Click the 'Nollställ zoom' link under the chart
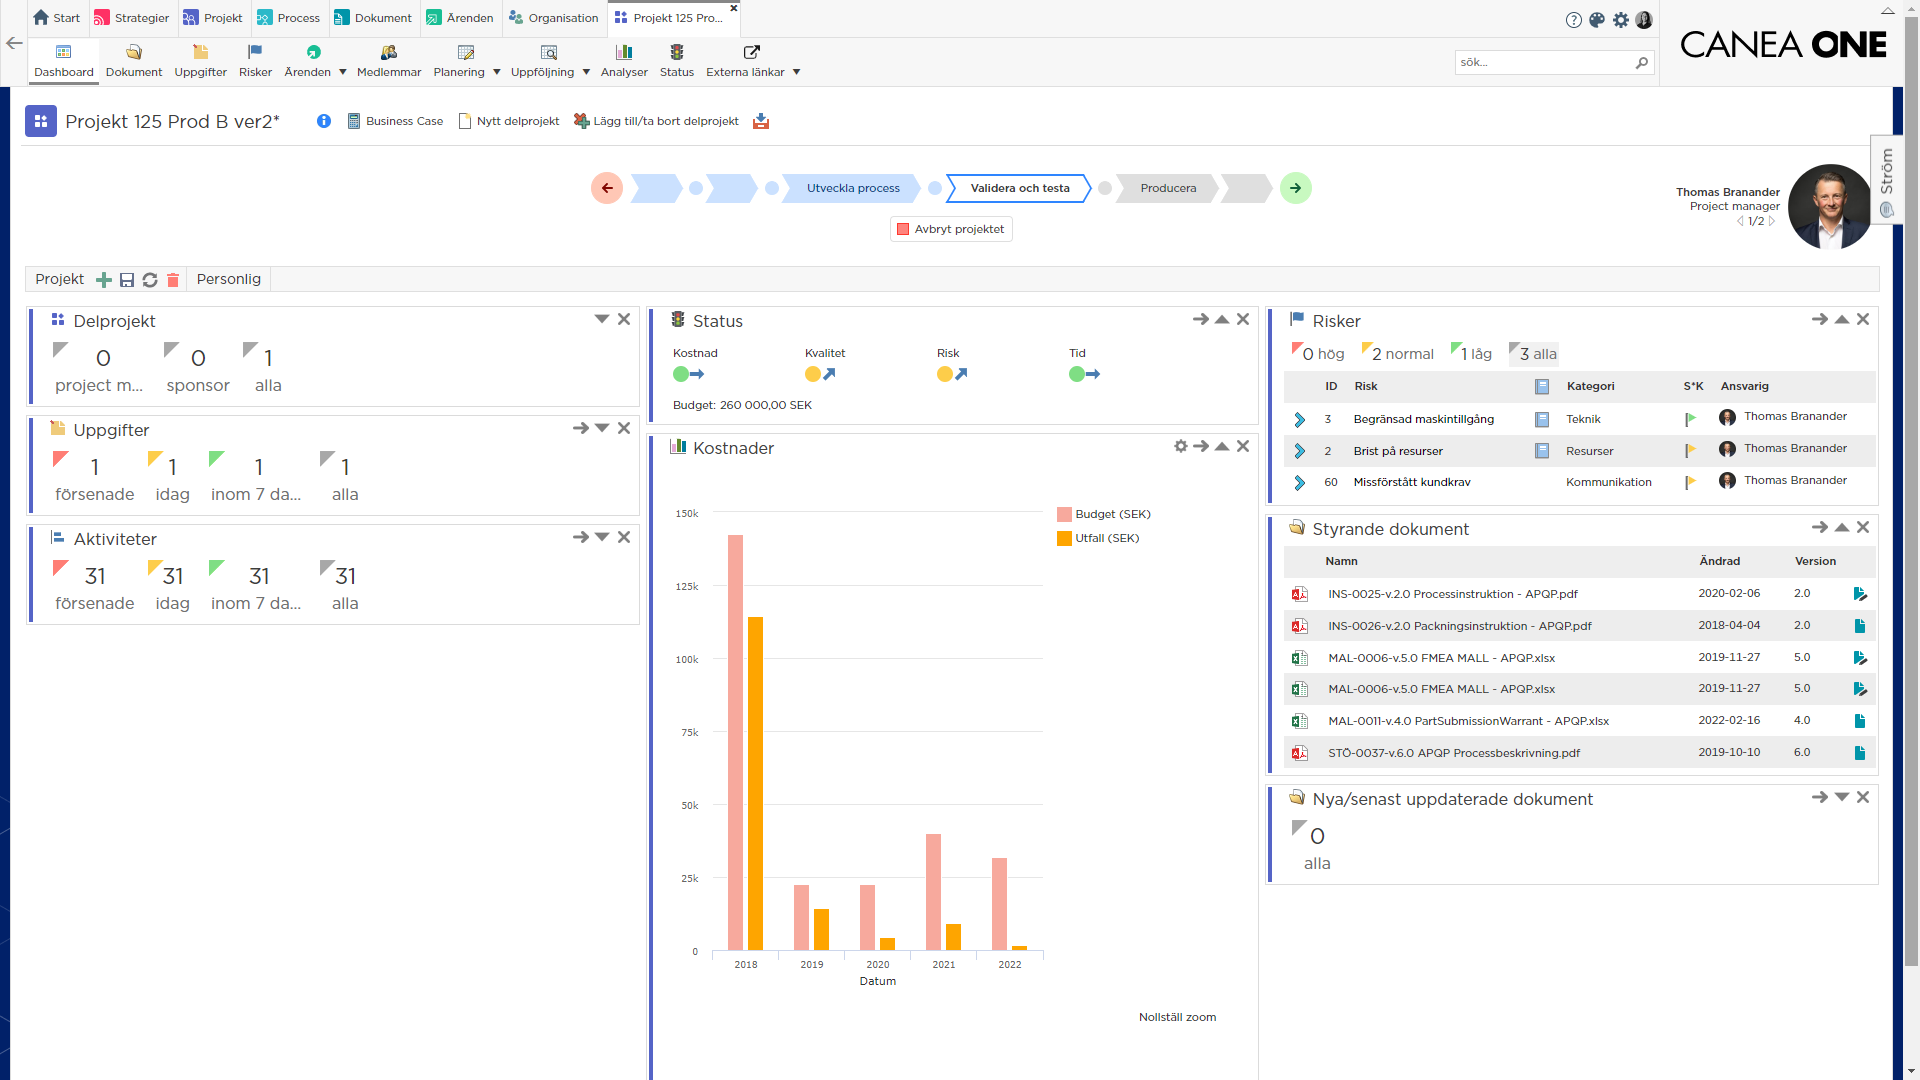 1177,1016
